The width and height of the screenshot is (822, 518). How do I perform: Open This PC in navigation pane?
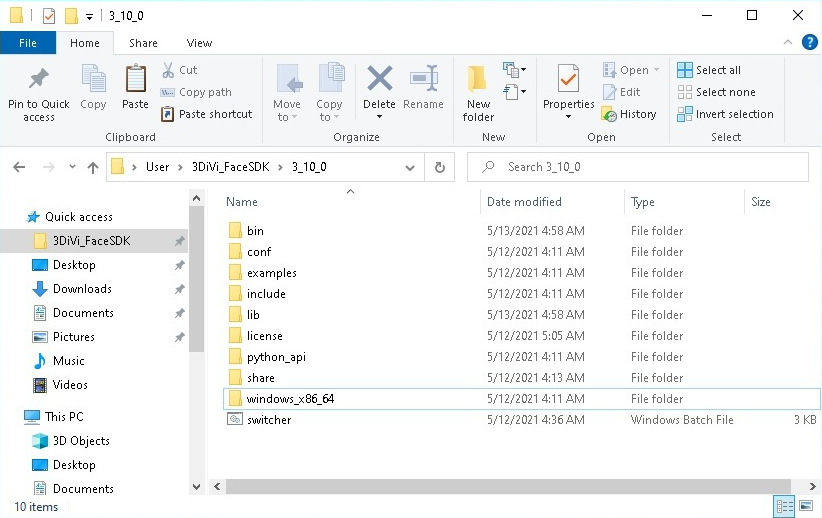64,417
